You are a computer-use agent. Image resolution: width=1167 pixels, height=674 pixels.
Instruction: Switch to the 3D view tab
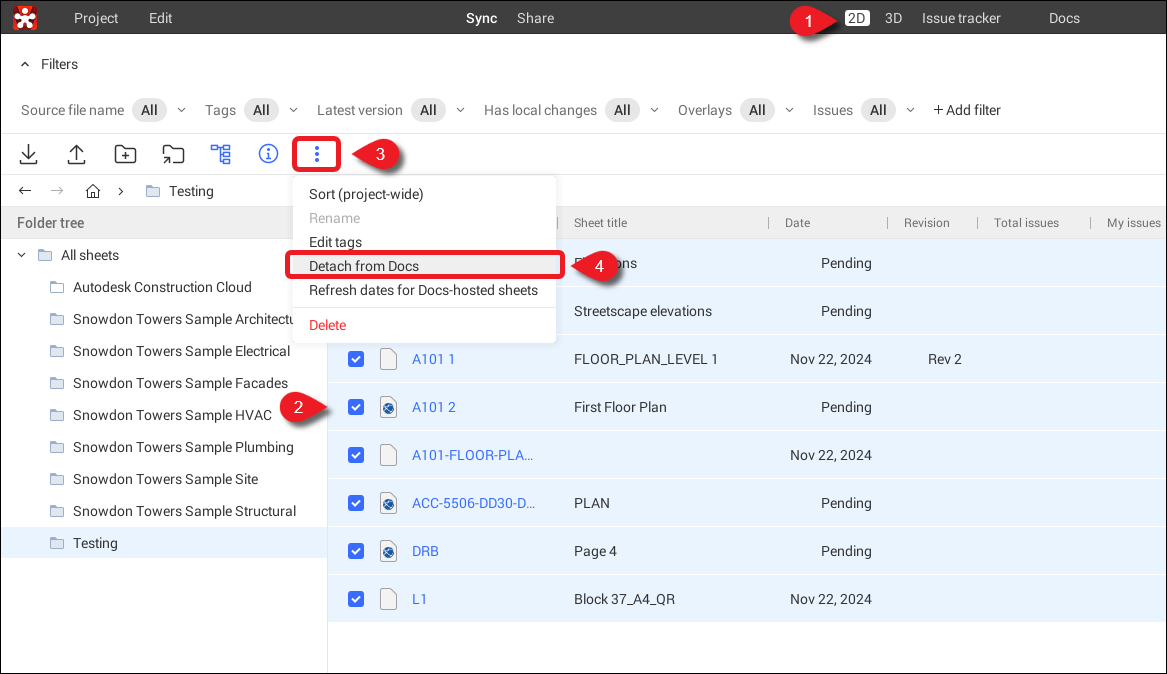pyautogui.click(x=893, y=18)
